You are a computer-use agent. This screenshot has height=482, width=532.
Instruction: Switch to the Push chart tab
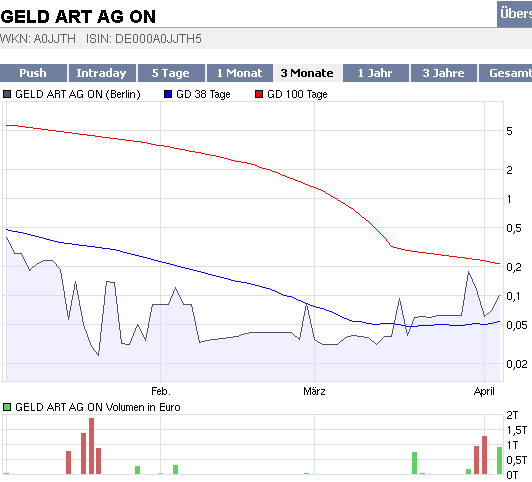(x=33, y=73)
